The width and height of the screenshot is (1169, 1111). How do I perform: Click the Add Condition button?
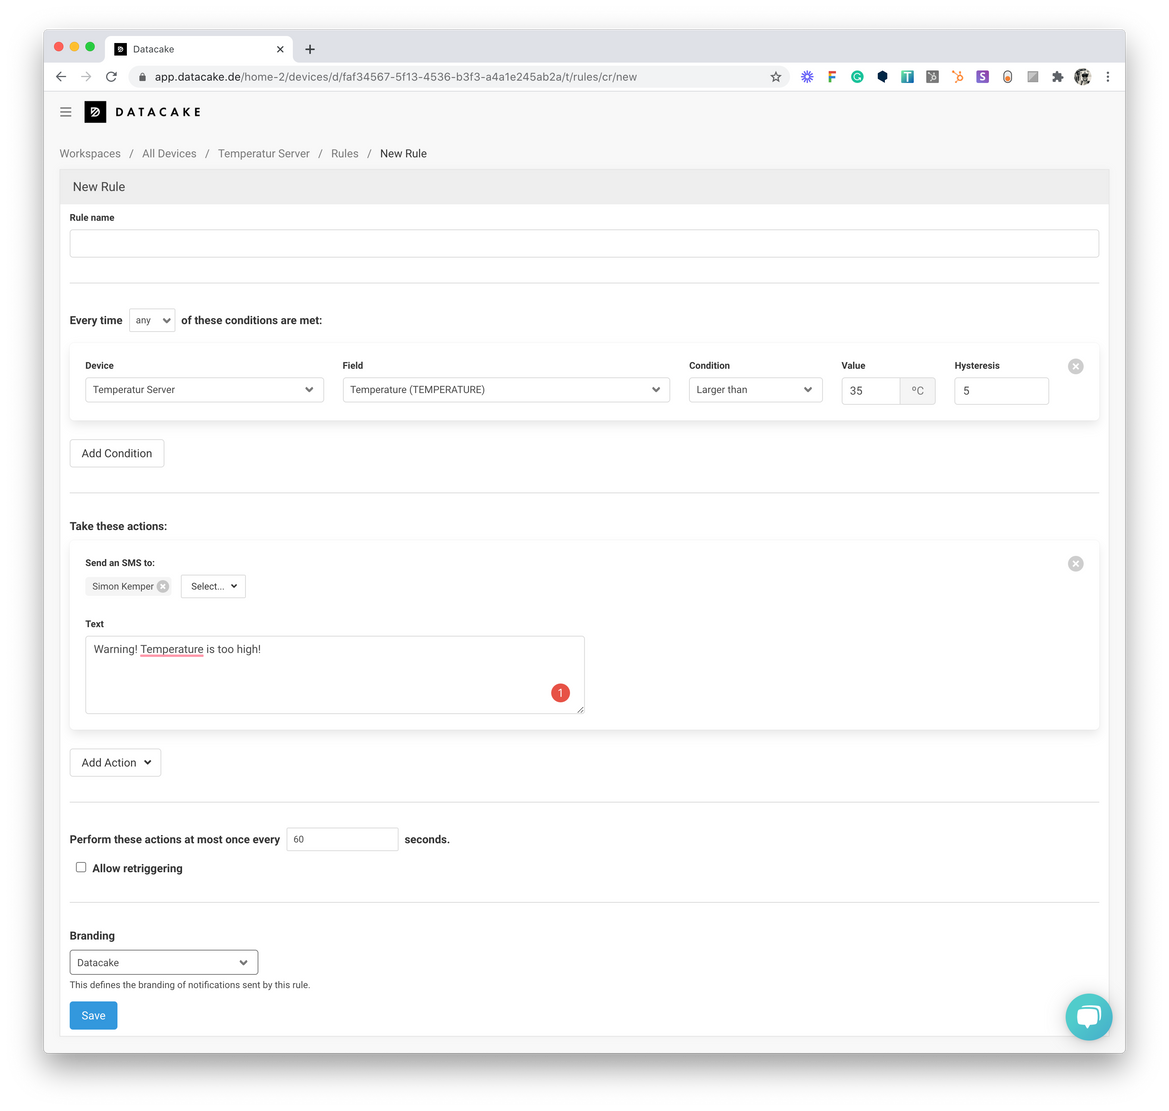coord(116,453)
